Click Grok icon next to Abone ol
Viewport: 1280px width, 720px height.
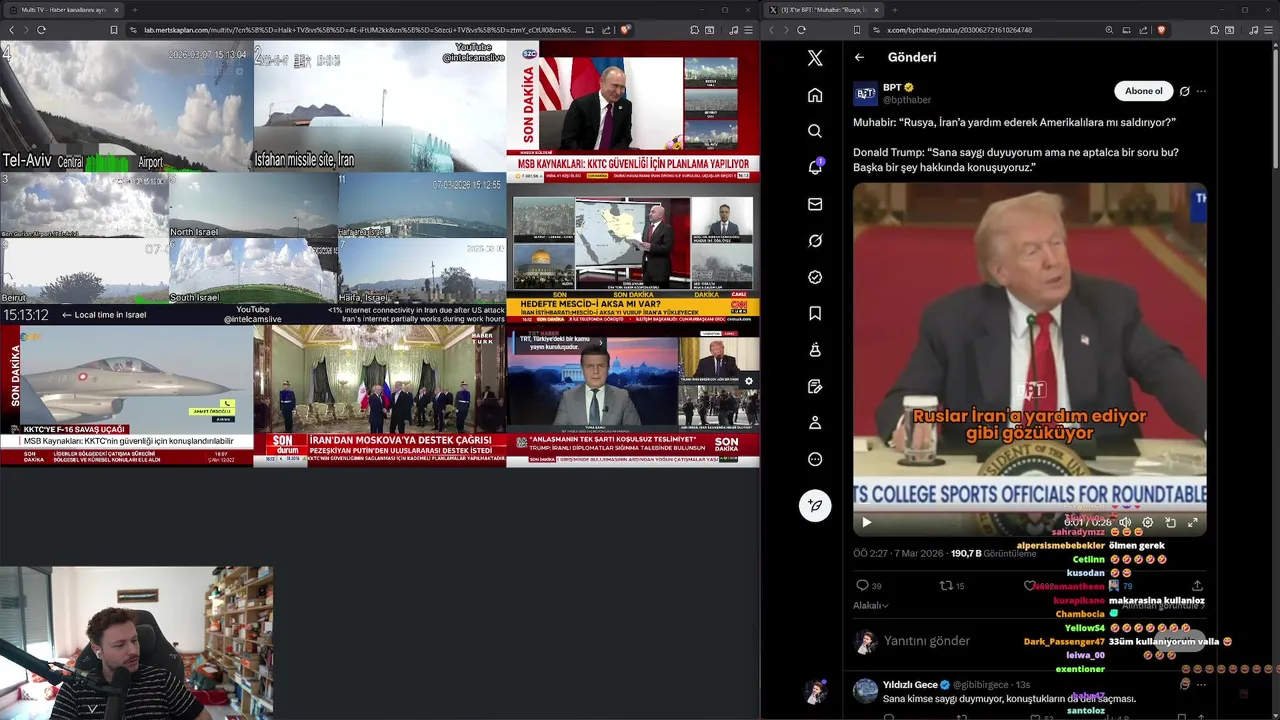tap(1184, 91)
